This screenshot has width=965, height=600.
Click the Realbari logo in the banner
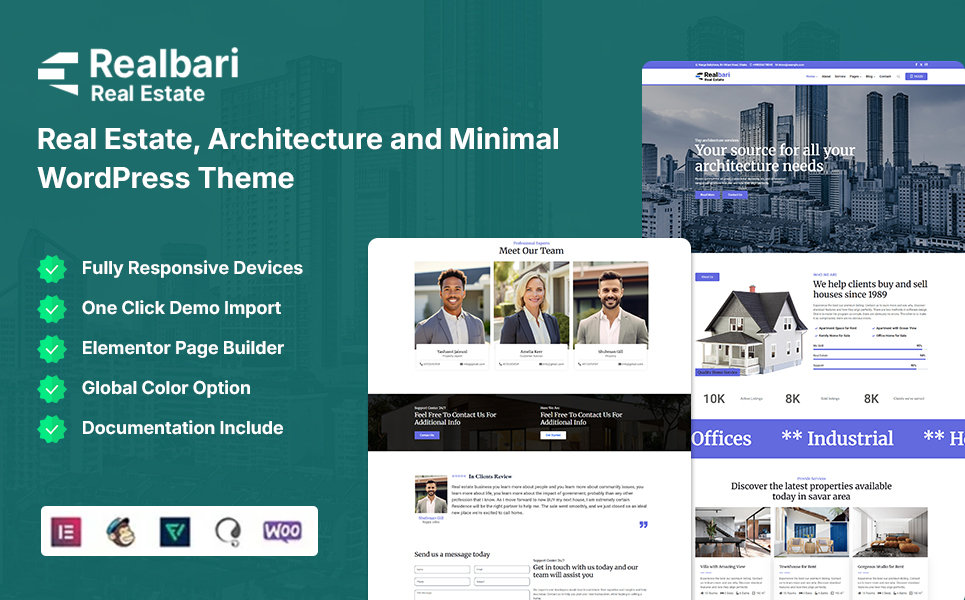(137, 75)
